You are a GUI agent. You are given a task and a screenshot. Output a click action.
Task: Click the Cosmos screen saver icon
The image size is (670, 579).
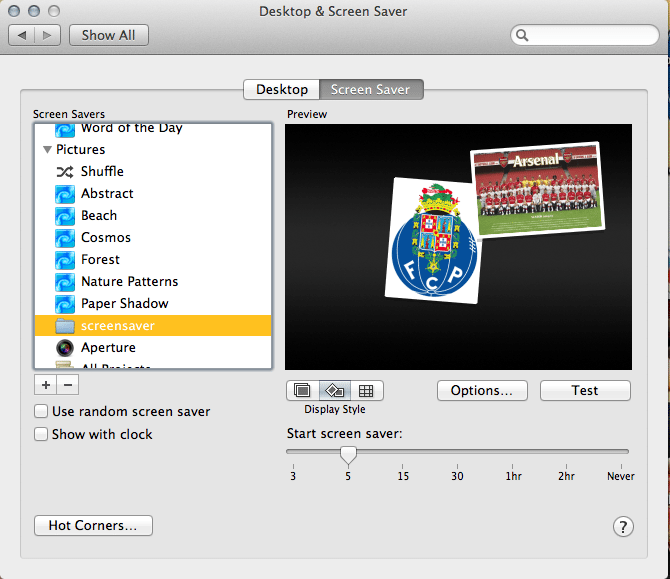(65, 238)
